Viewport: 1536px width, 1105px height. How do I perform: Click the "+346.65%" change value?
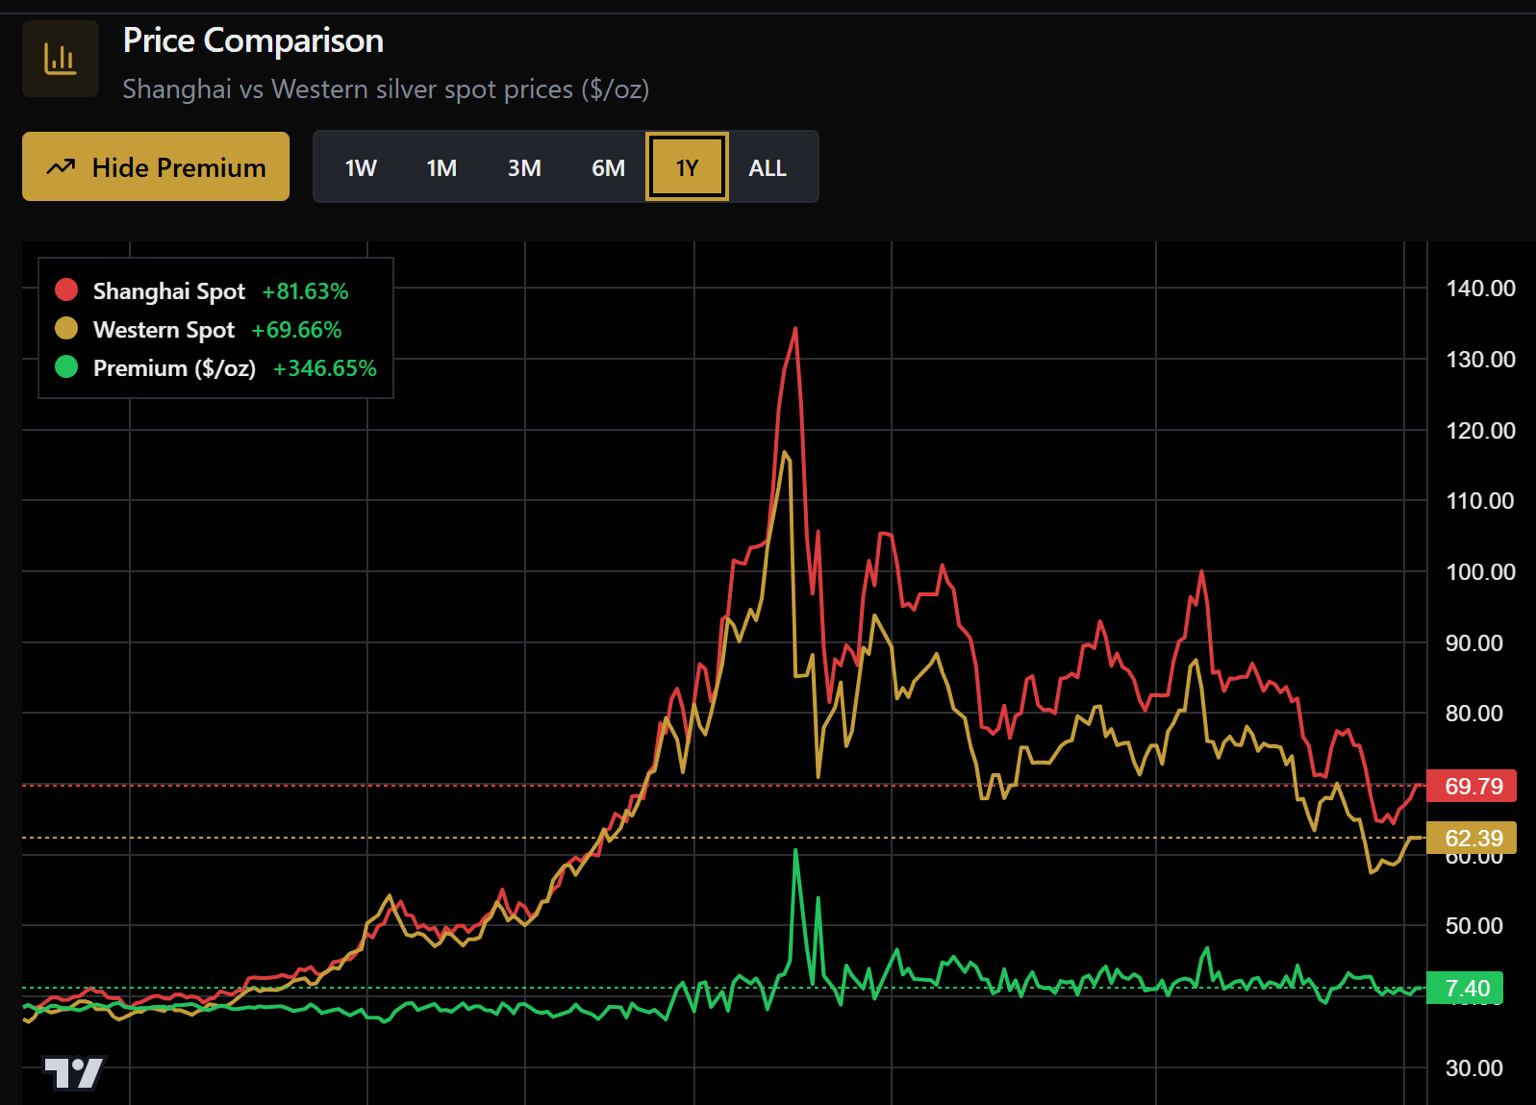click(x=325, y=368)
